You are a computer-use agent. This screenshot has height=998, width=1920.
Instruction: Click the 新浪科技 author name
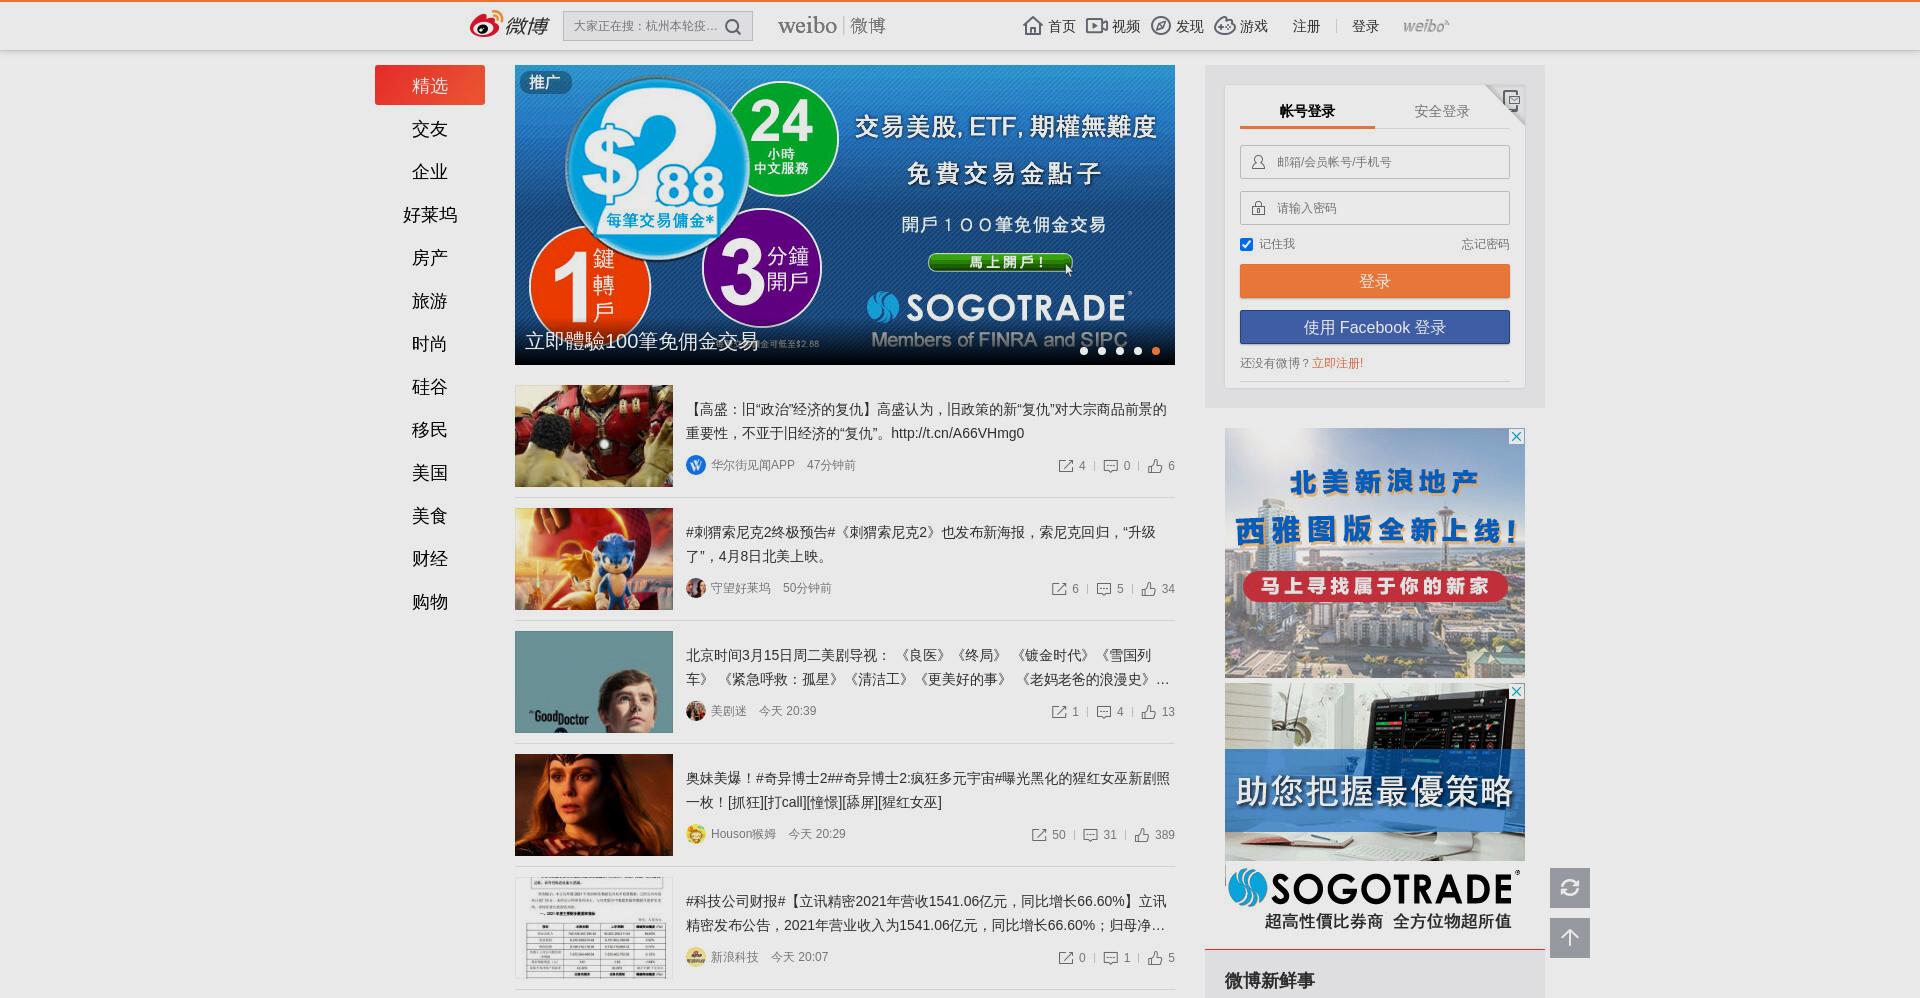point(735,957)
